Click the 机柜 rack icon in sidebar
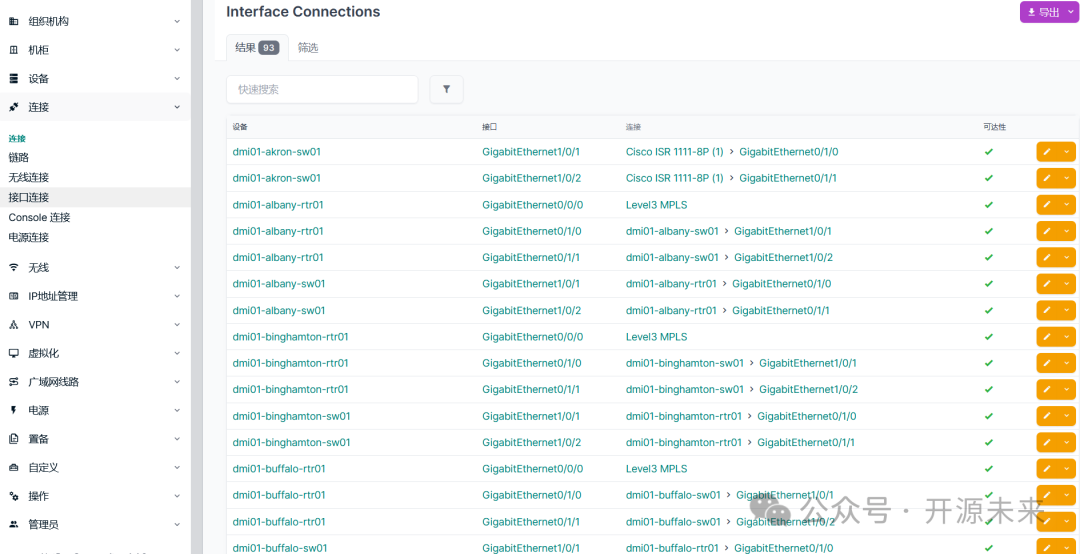Image resolution: width=1080 pixels, height=554 pixels. 13,50
